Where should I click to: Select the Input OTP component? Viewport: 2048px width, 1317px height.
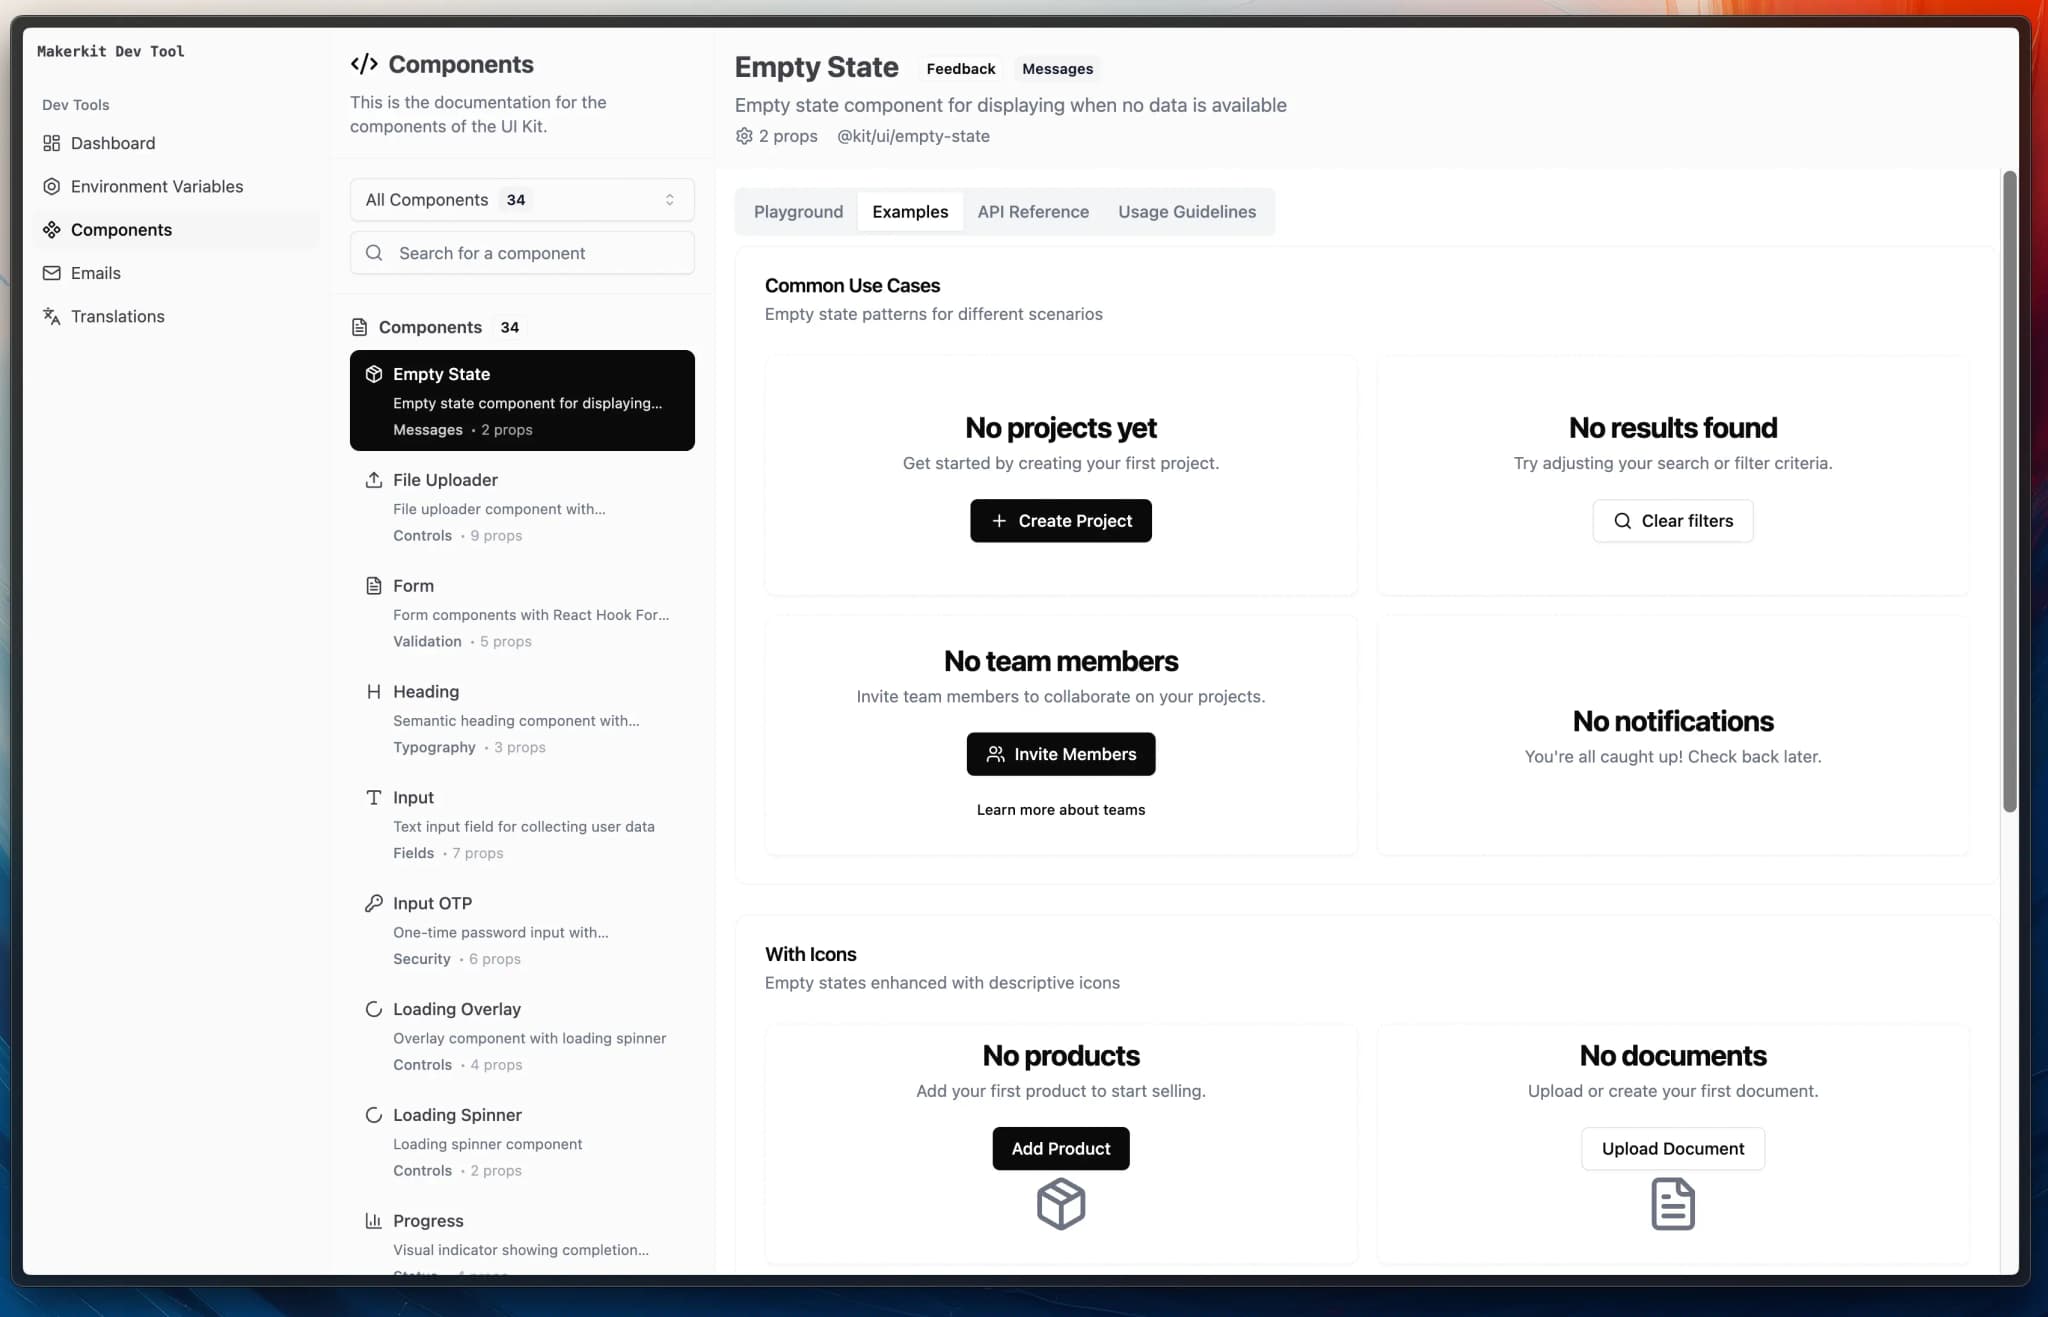coord(432,902)
